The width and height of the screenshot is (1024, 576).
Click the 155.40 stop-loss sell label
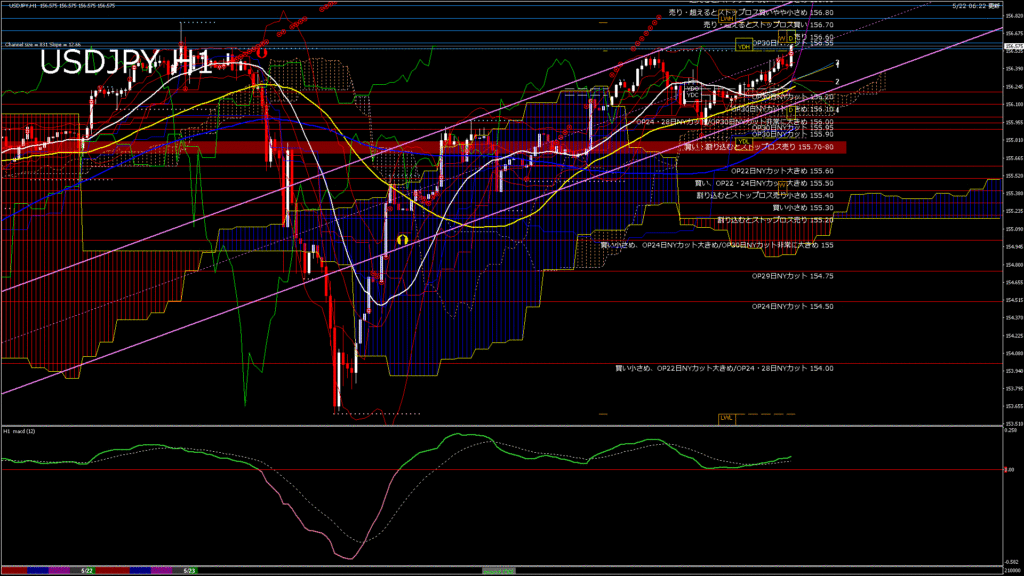765,195
